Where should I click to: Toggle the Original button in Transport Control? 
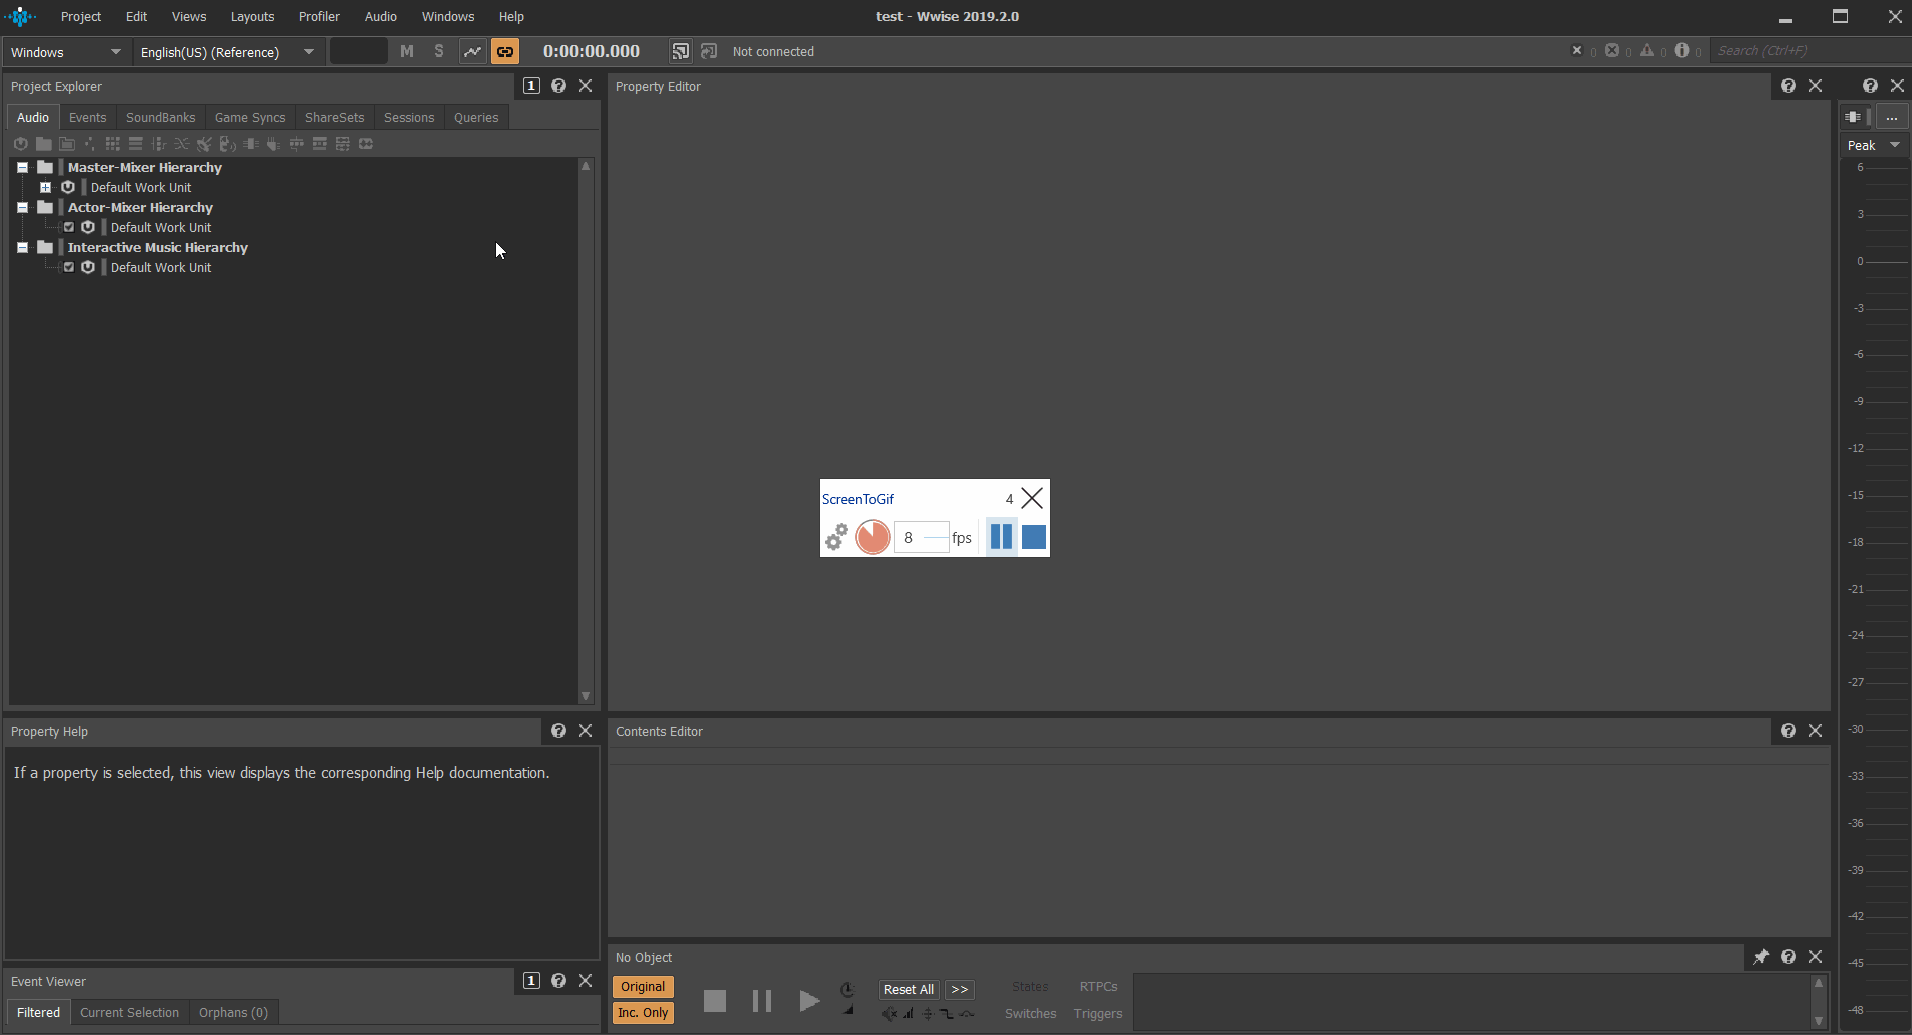click(x=643, y=987)
